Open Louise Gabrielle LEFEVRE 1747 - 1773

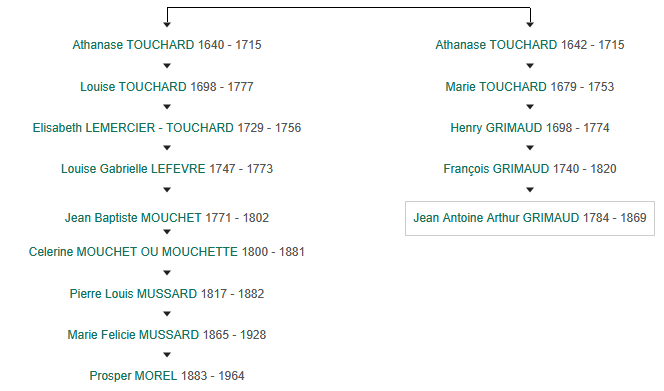pos(167,169)
